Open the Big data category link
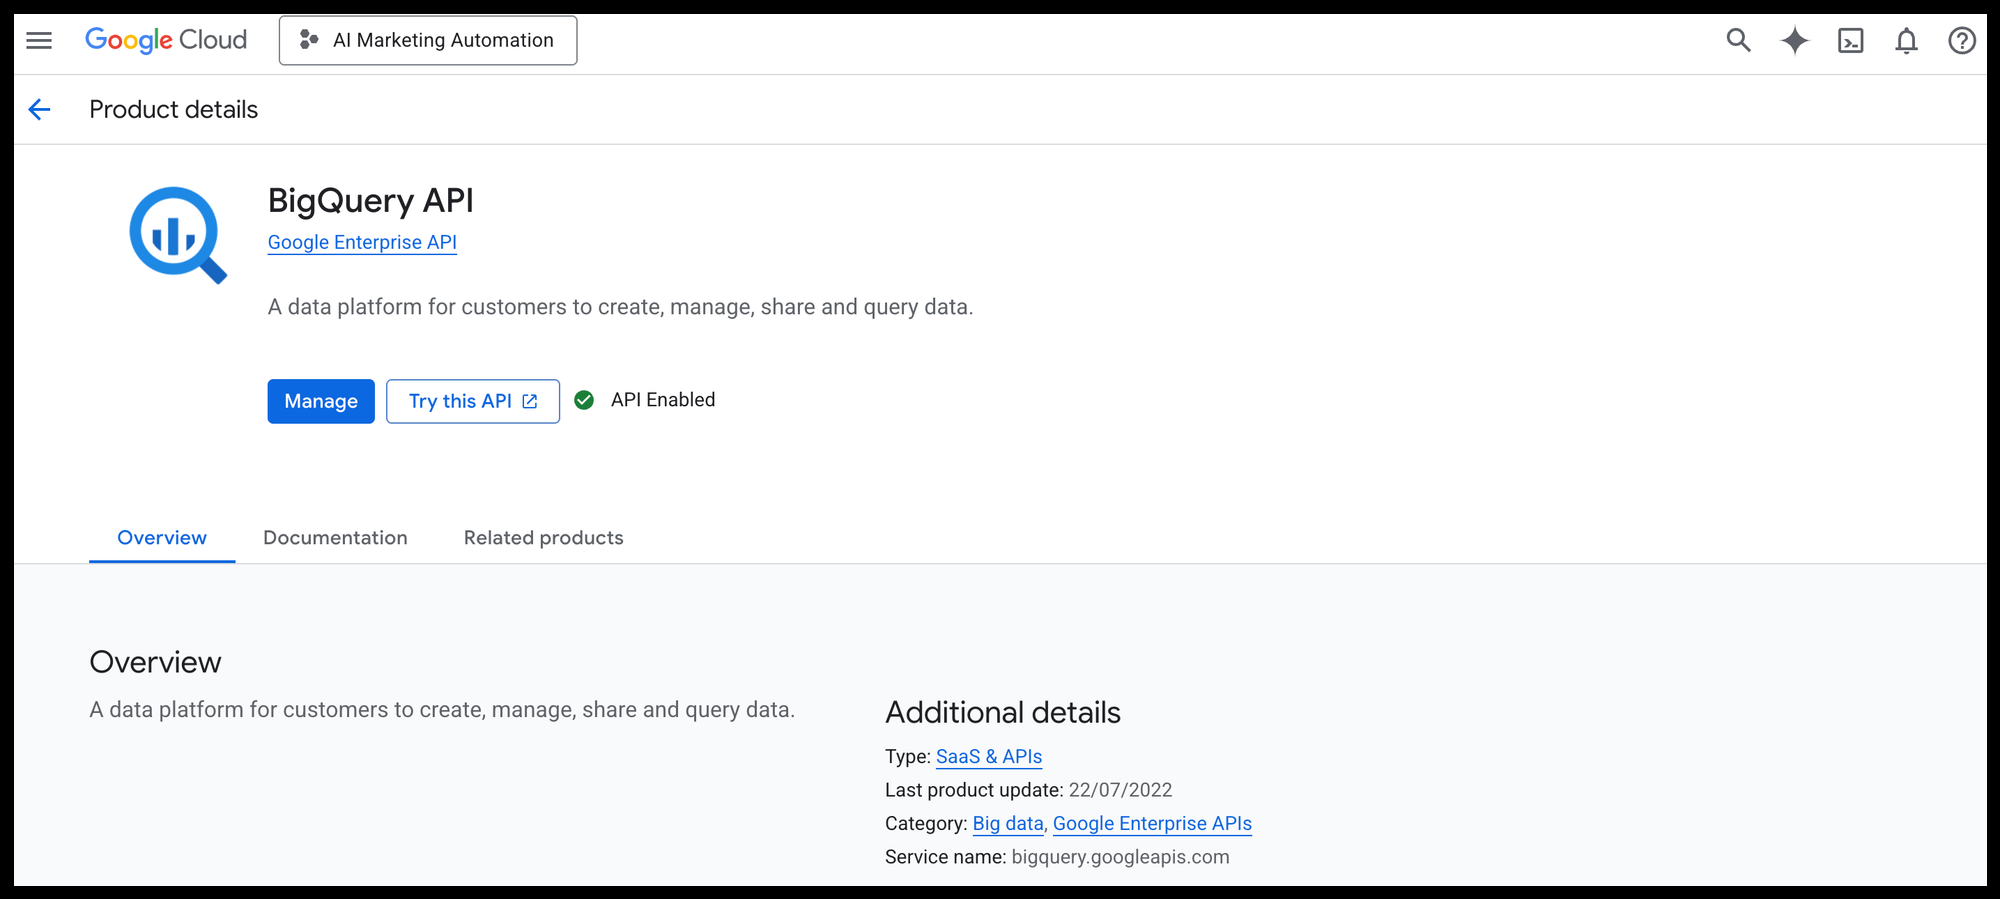 click(x=1007, y=824)
